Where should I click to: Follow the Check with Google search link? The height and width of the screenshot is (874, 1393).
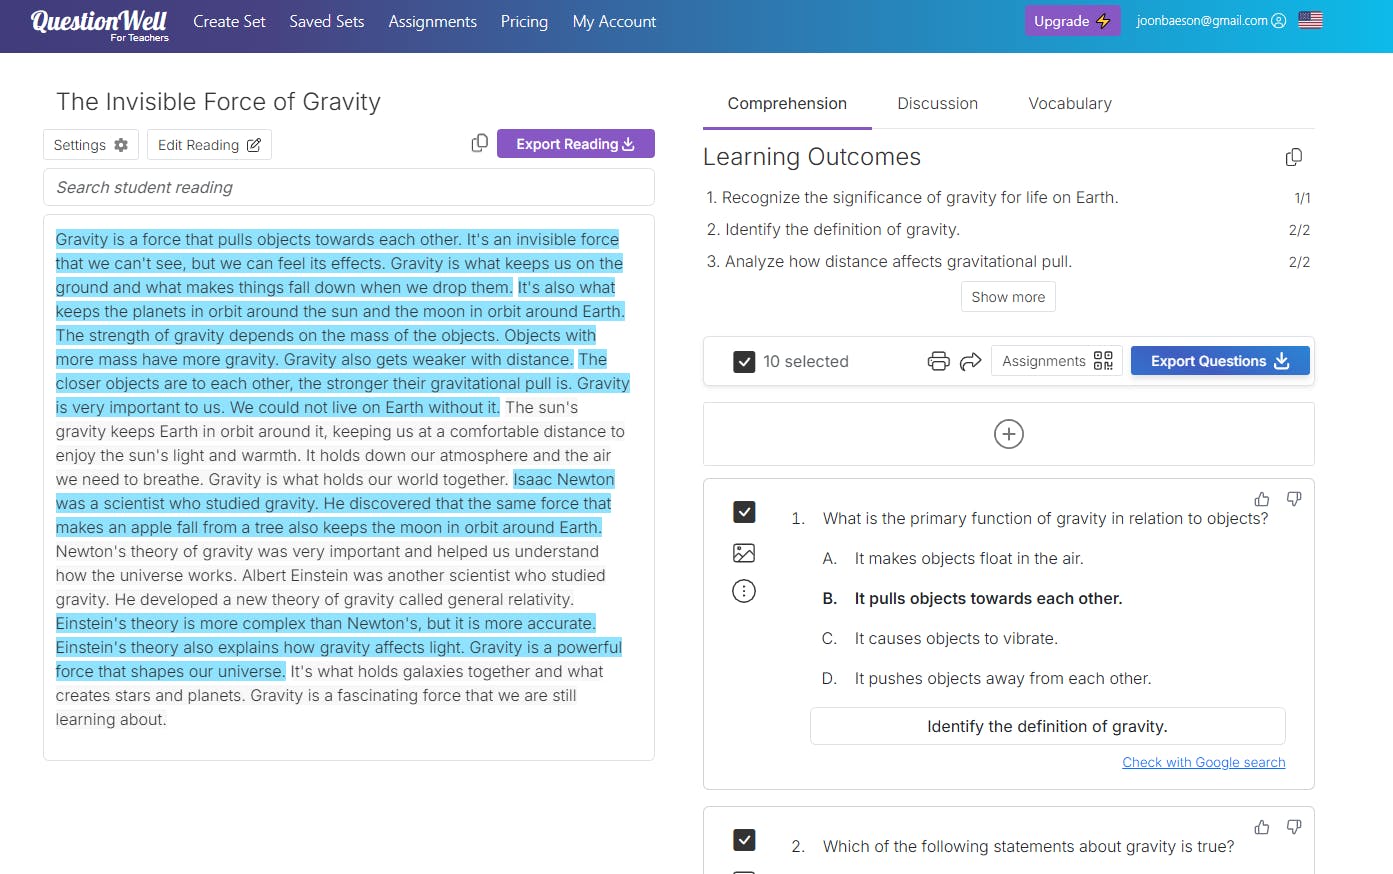click(x=1203, y=762)
